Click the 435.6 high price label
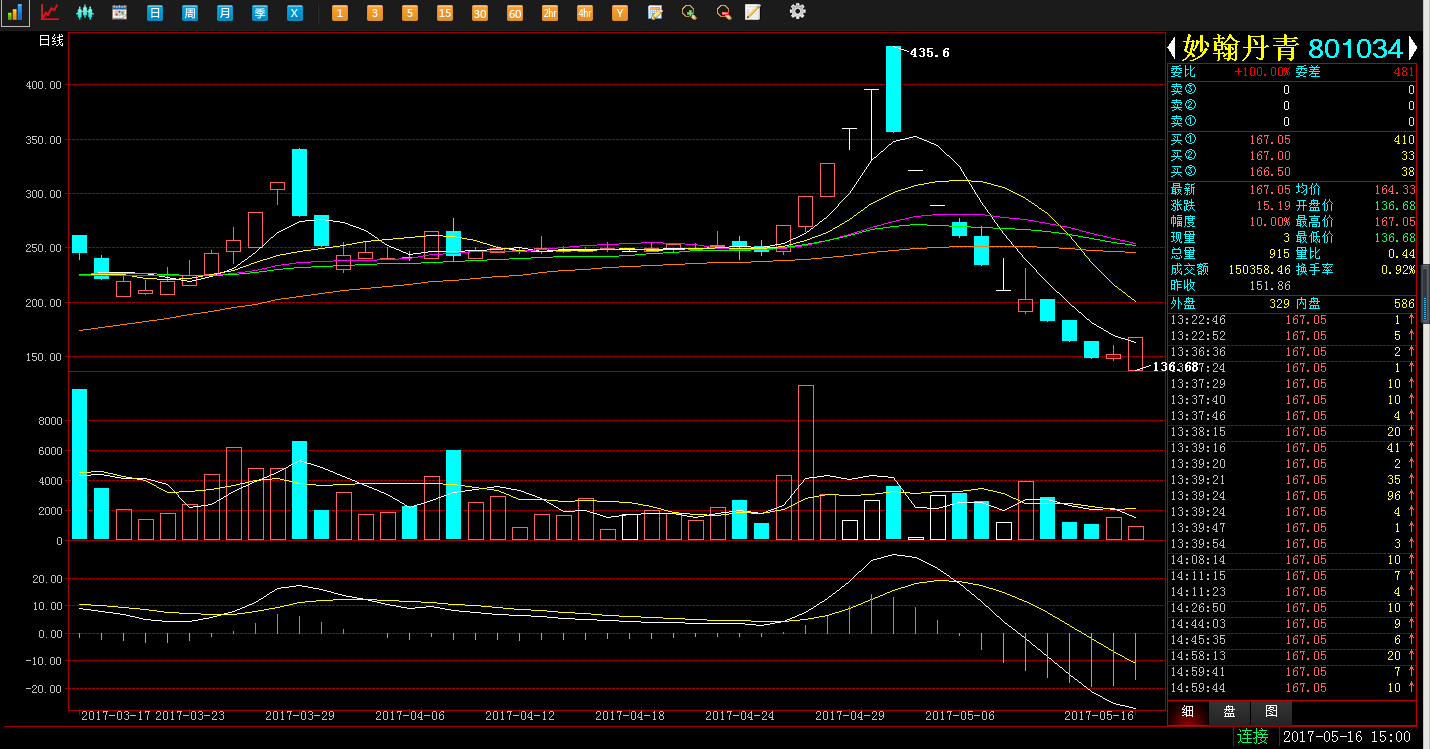This screenshot has width=1430, height=749. (x=929, y=53)
